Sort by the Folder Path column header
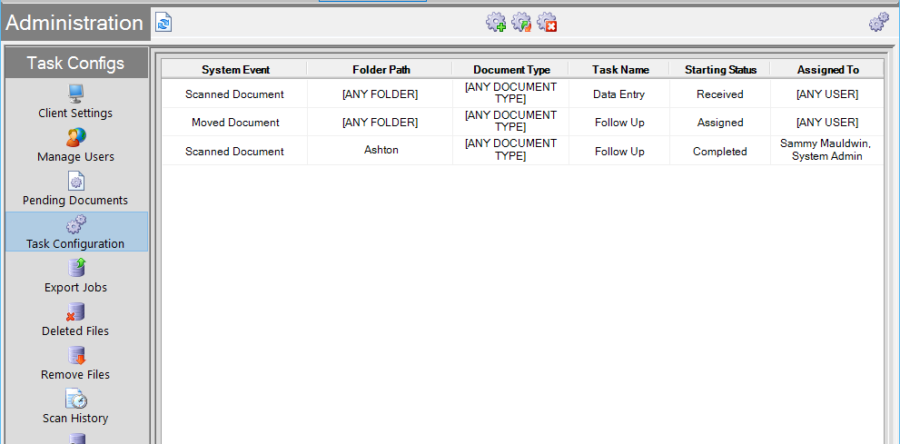 point(381,70)
